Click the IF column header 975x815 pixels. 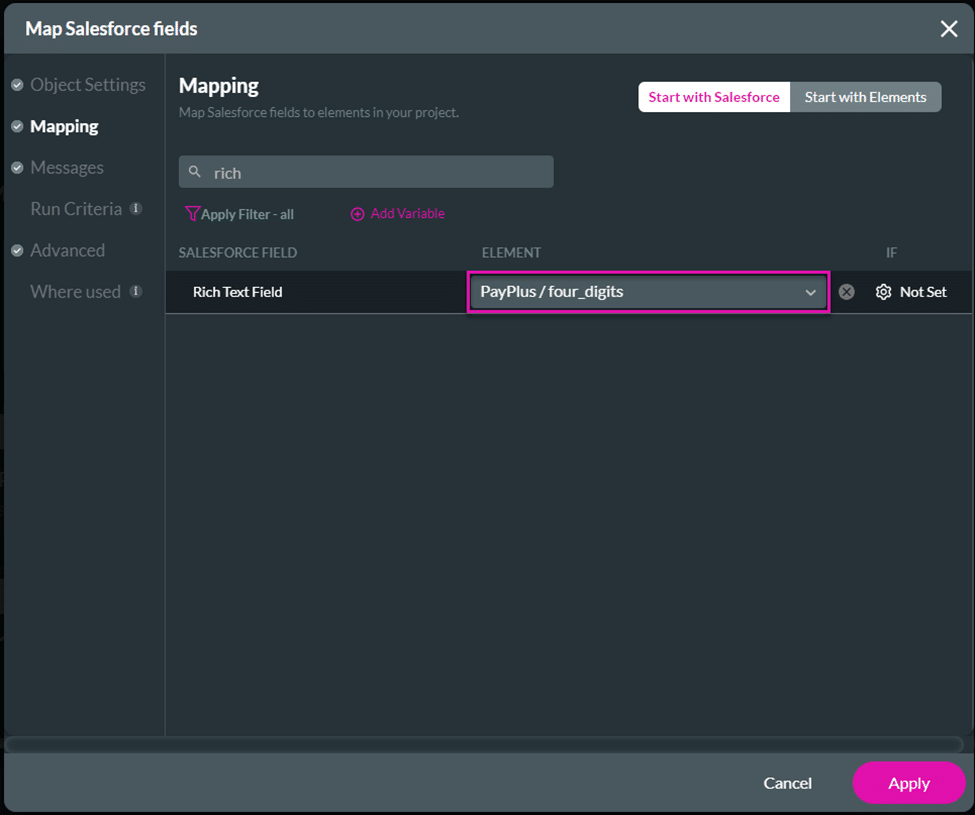[891, 252]
